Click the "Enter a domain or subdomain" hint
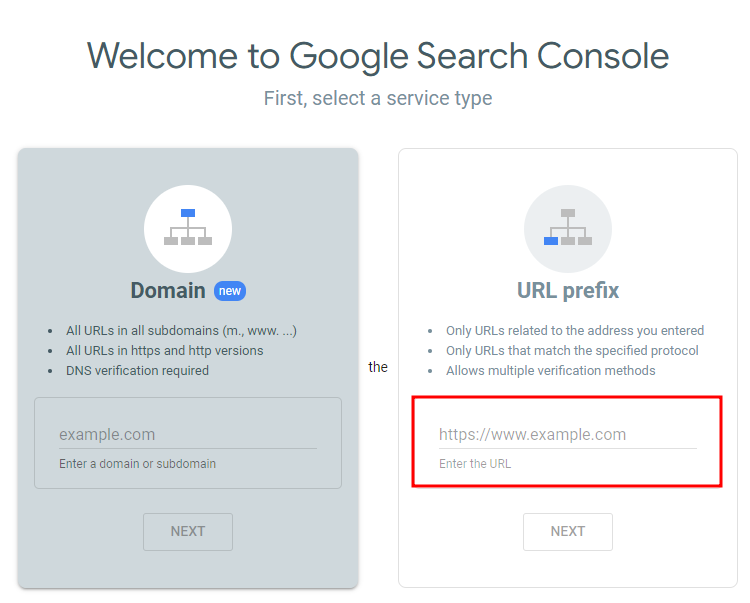 (137, 463)
